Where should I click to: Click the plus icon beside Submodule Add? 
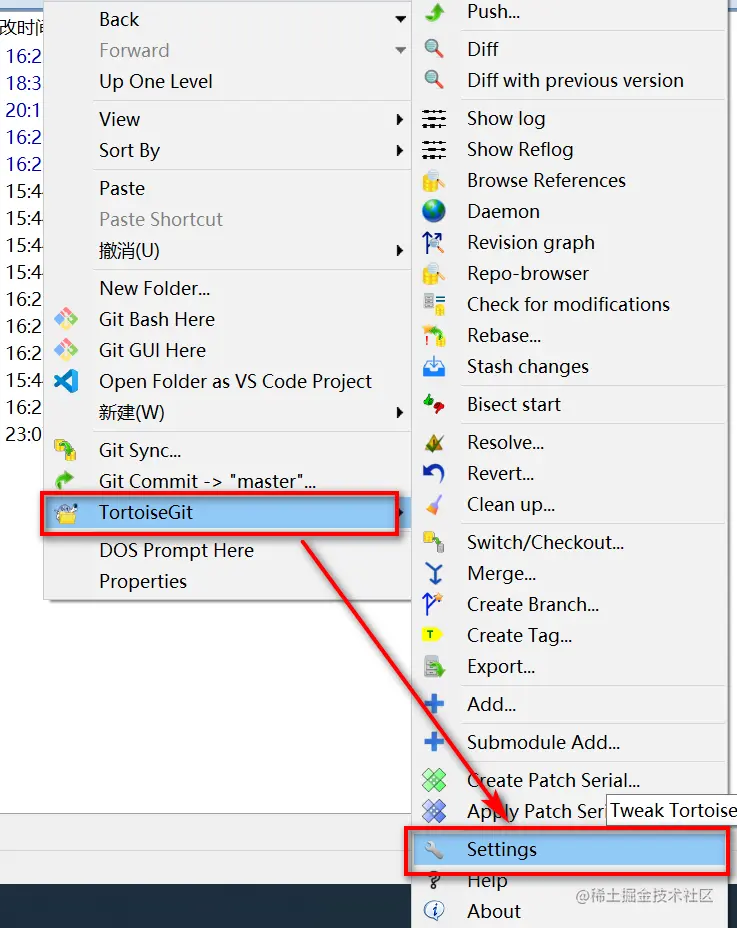(434, 742)
